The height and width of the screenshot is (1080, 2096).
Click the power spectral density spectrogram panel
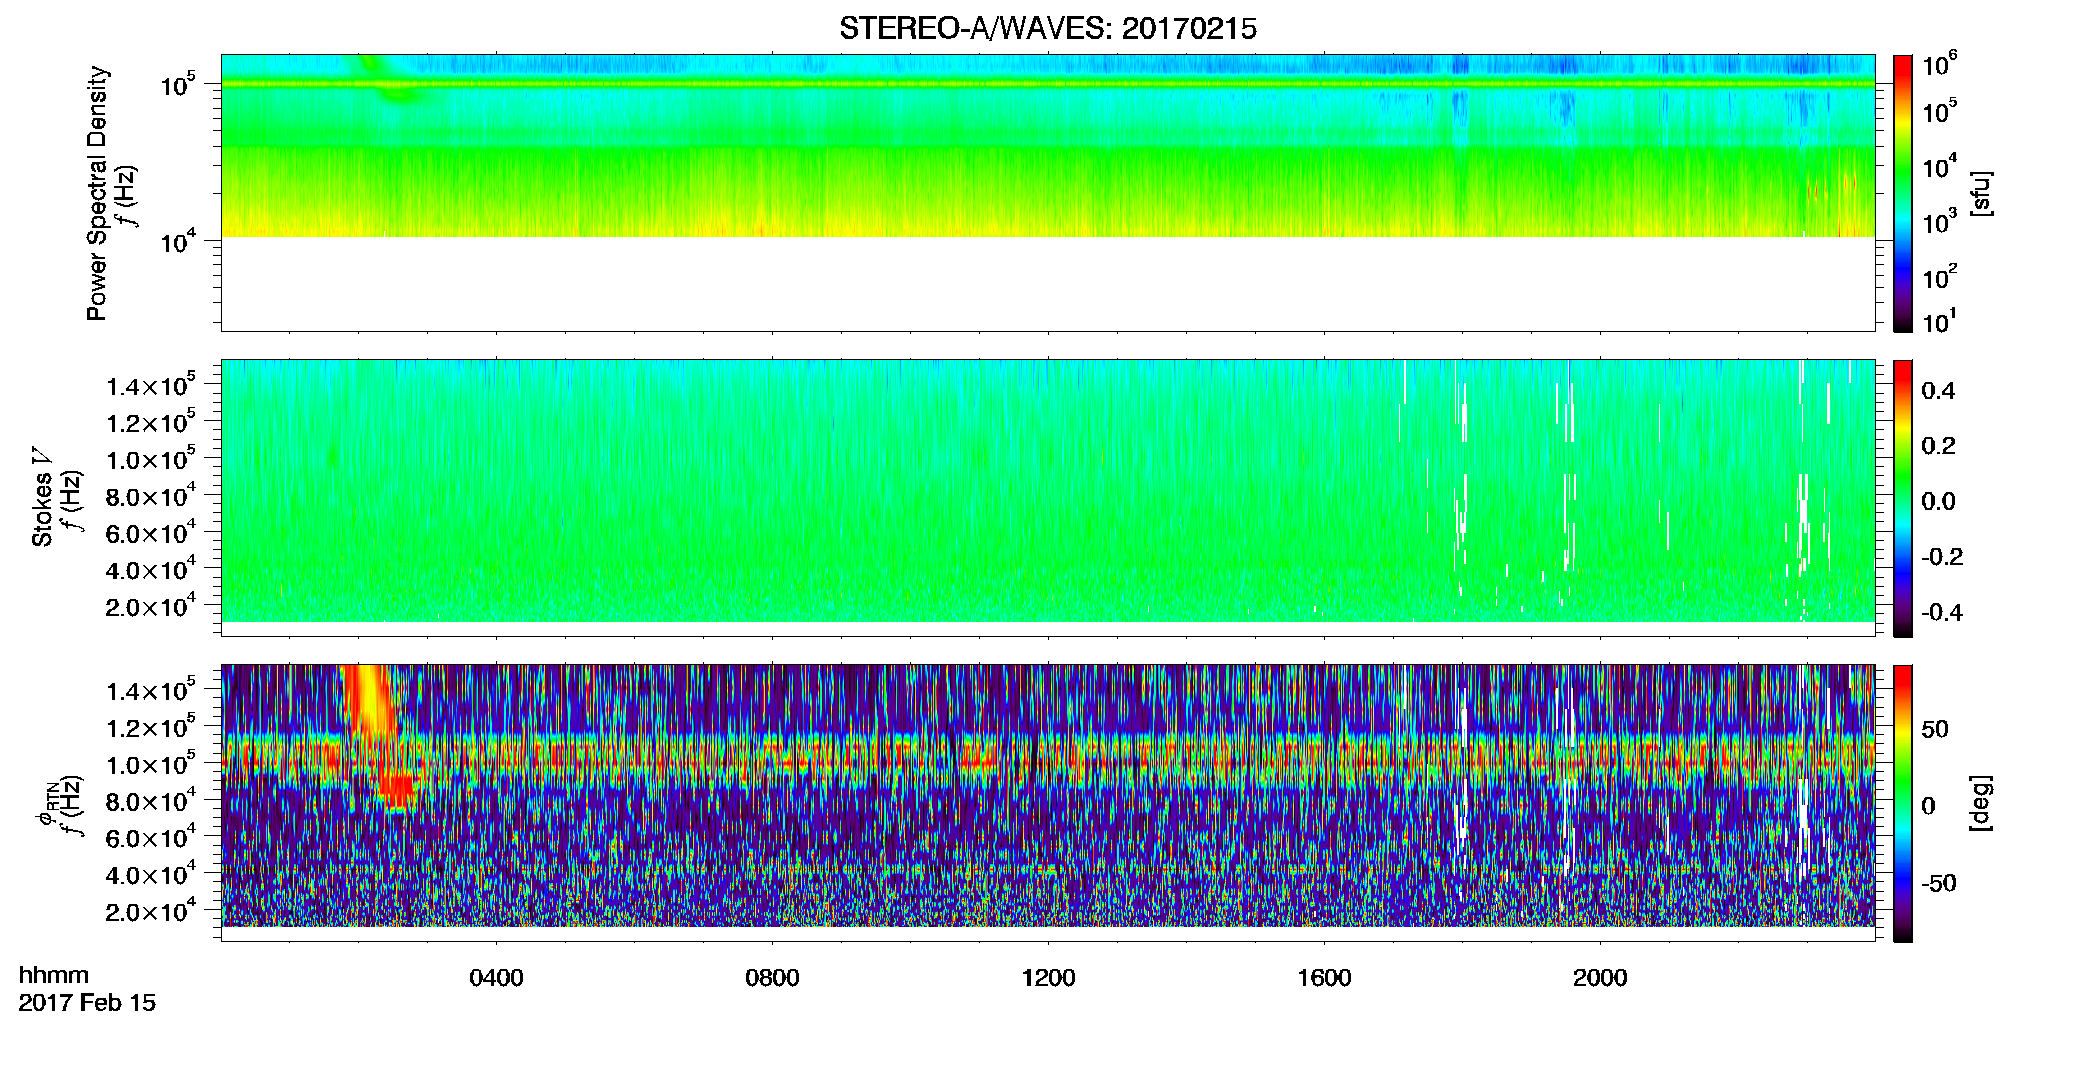click(x=1048, y=193)
